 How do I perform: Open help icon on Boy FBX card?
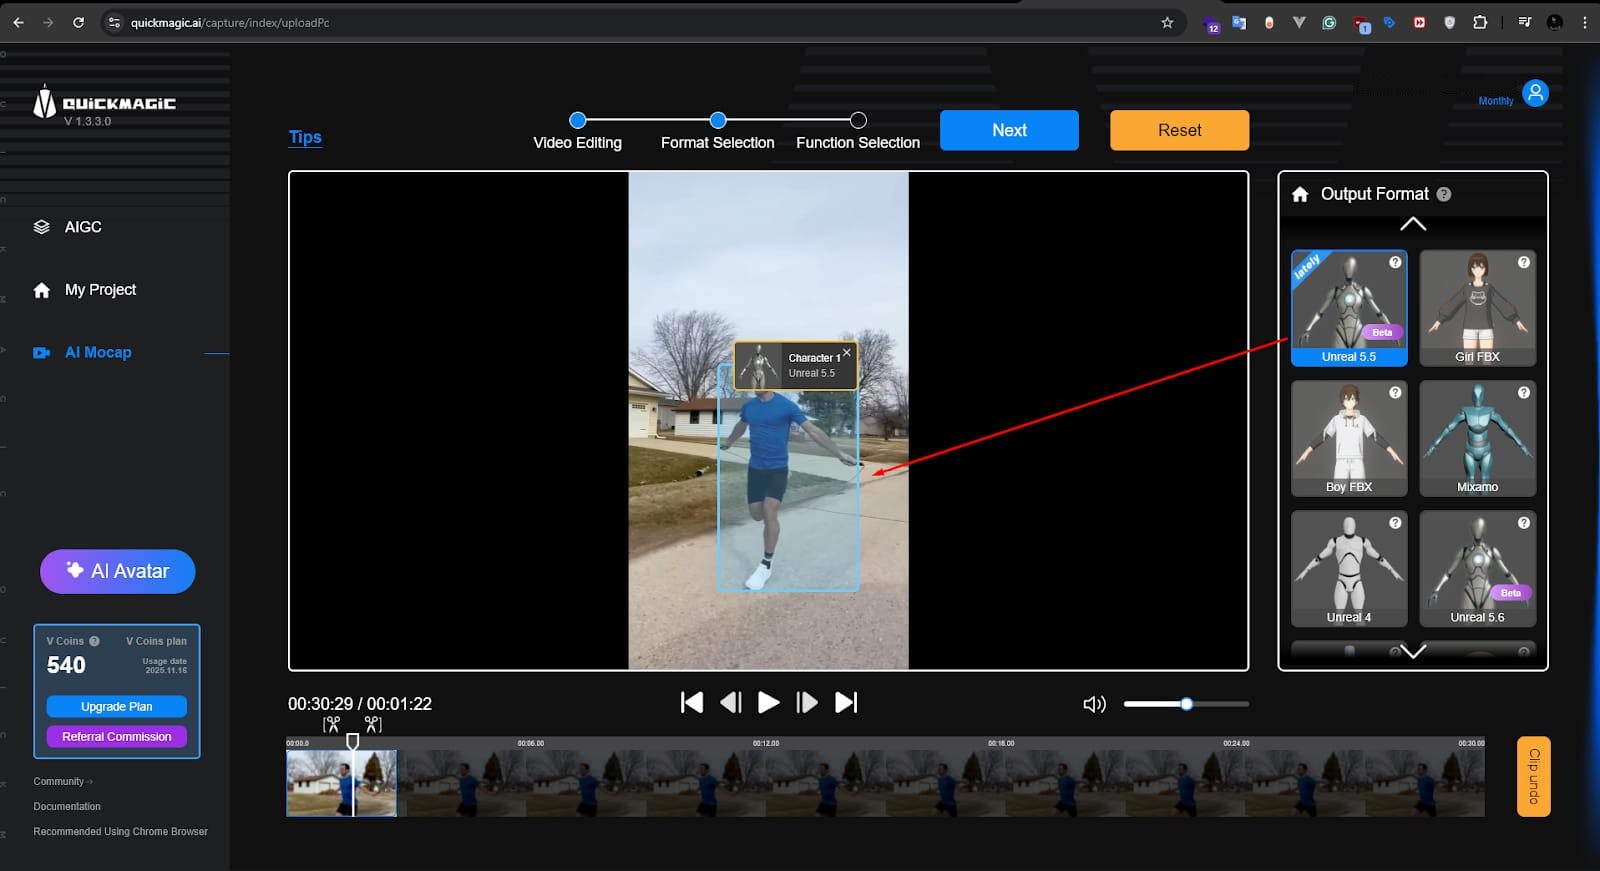pyautogui.click(x=1395, y=392)
